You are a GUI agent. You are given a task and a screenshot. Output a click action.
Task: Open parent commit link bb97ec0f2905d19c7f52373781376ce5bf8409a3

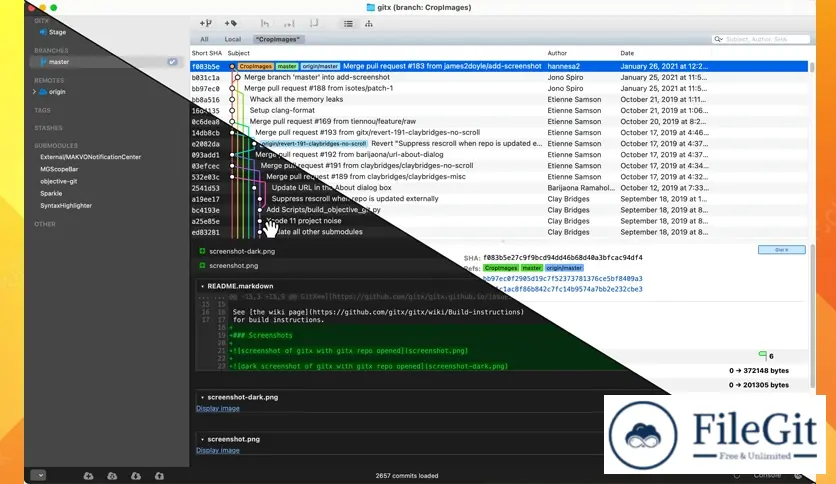tap(562, 278)
